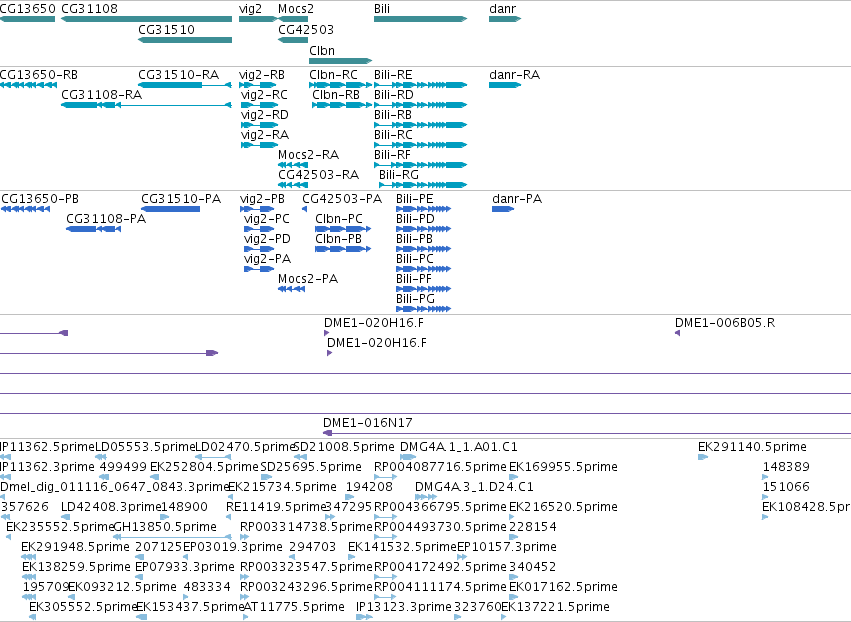Click the Clbn-RC transcript label
This screenshot has height=622, width=851.
pyautogui.click(x=333, y=74)
